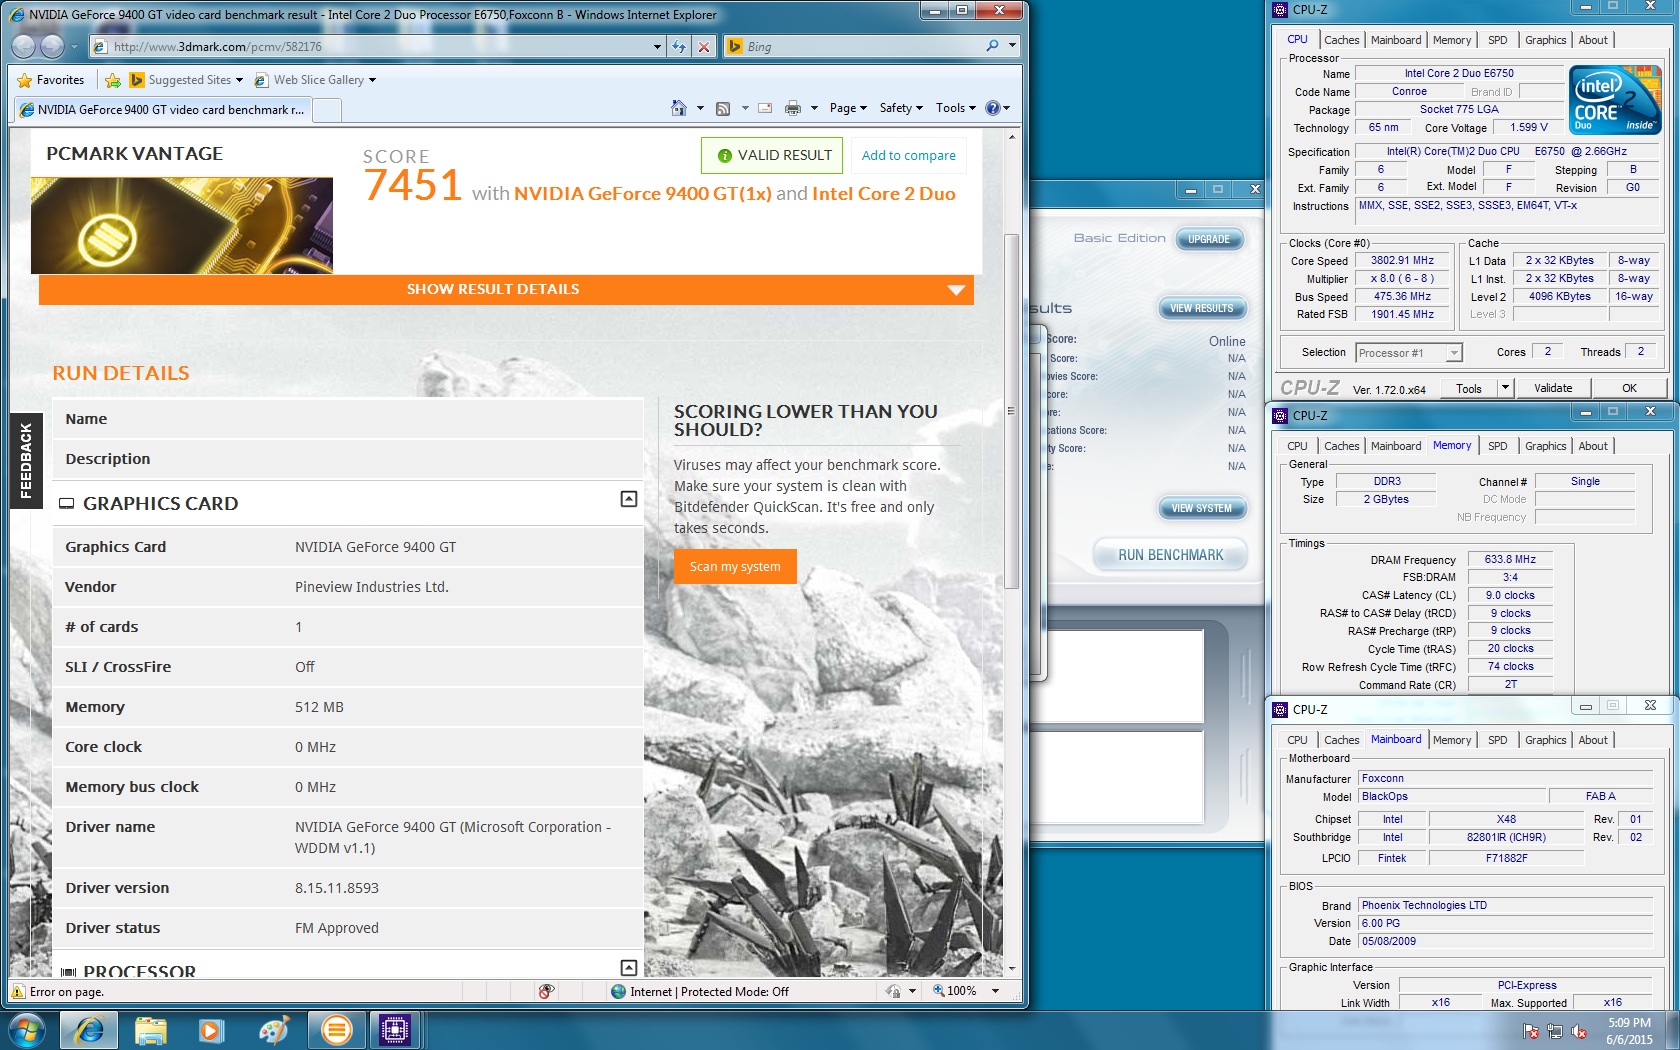
Task: Click the Help question mark icon
Action: pos(992,108)
